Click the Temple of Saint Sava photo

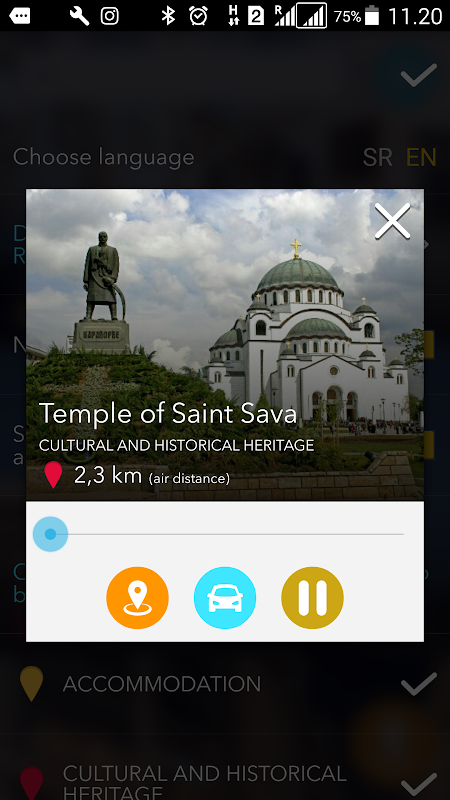click(224, 344)
